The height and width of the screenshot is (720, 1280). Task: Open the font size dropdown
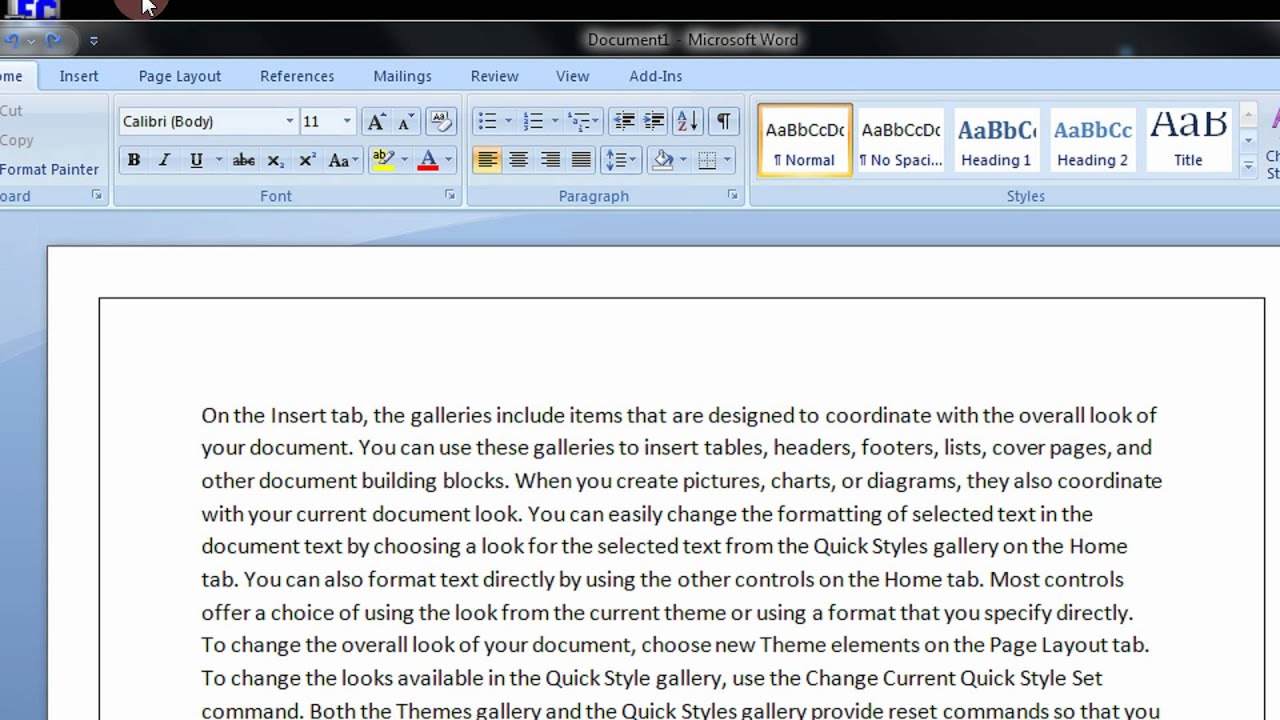click(x=347, y=121)
